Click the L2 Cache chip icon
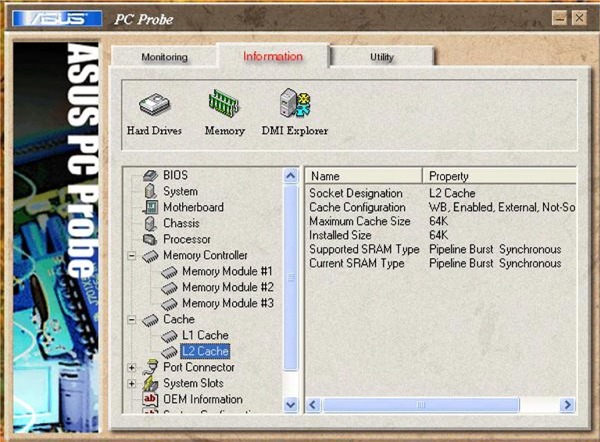The height and width of the screenshot is (442, 600). [x=169, y=351]
